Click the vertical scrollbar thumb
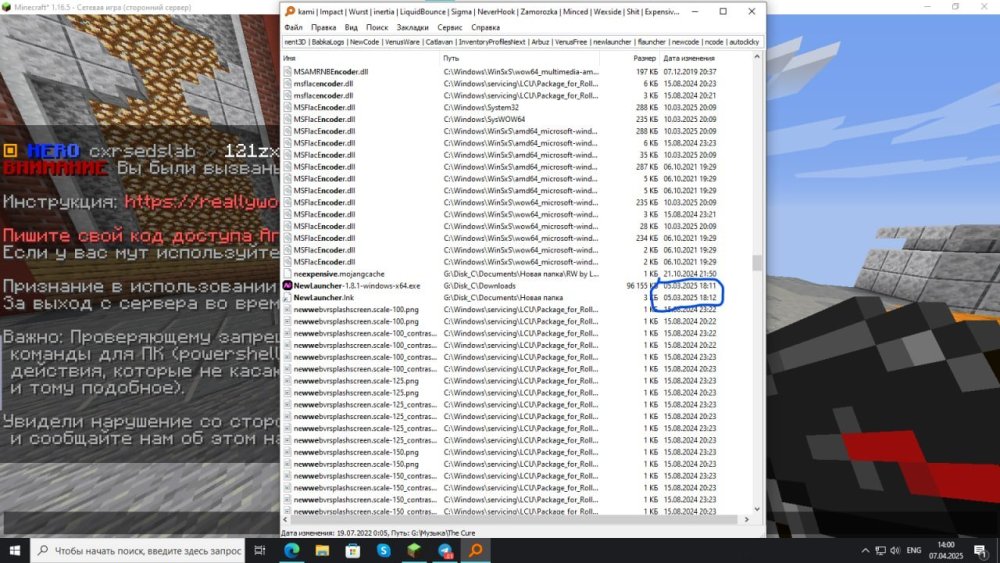1000x563 pixels. [757, 263]
